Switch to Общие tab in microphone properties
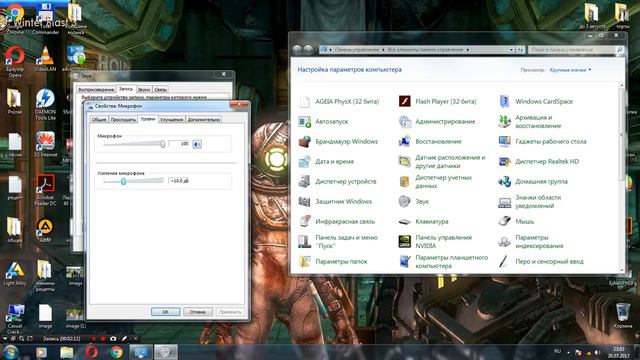The height and width of the screenshot is (360, 640). tap(99, 119)
